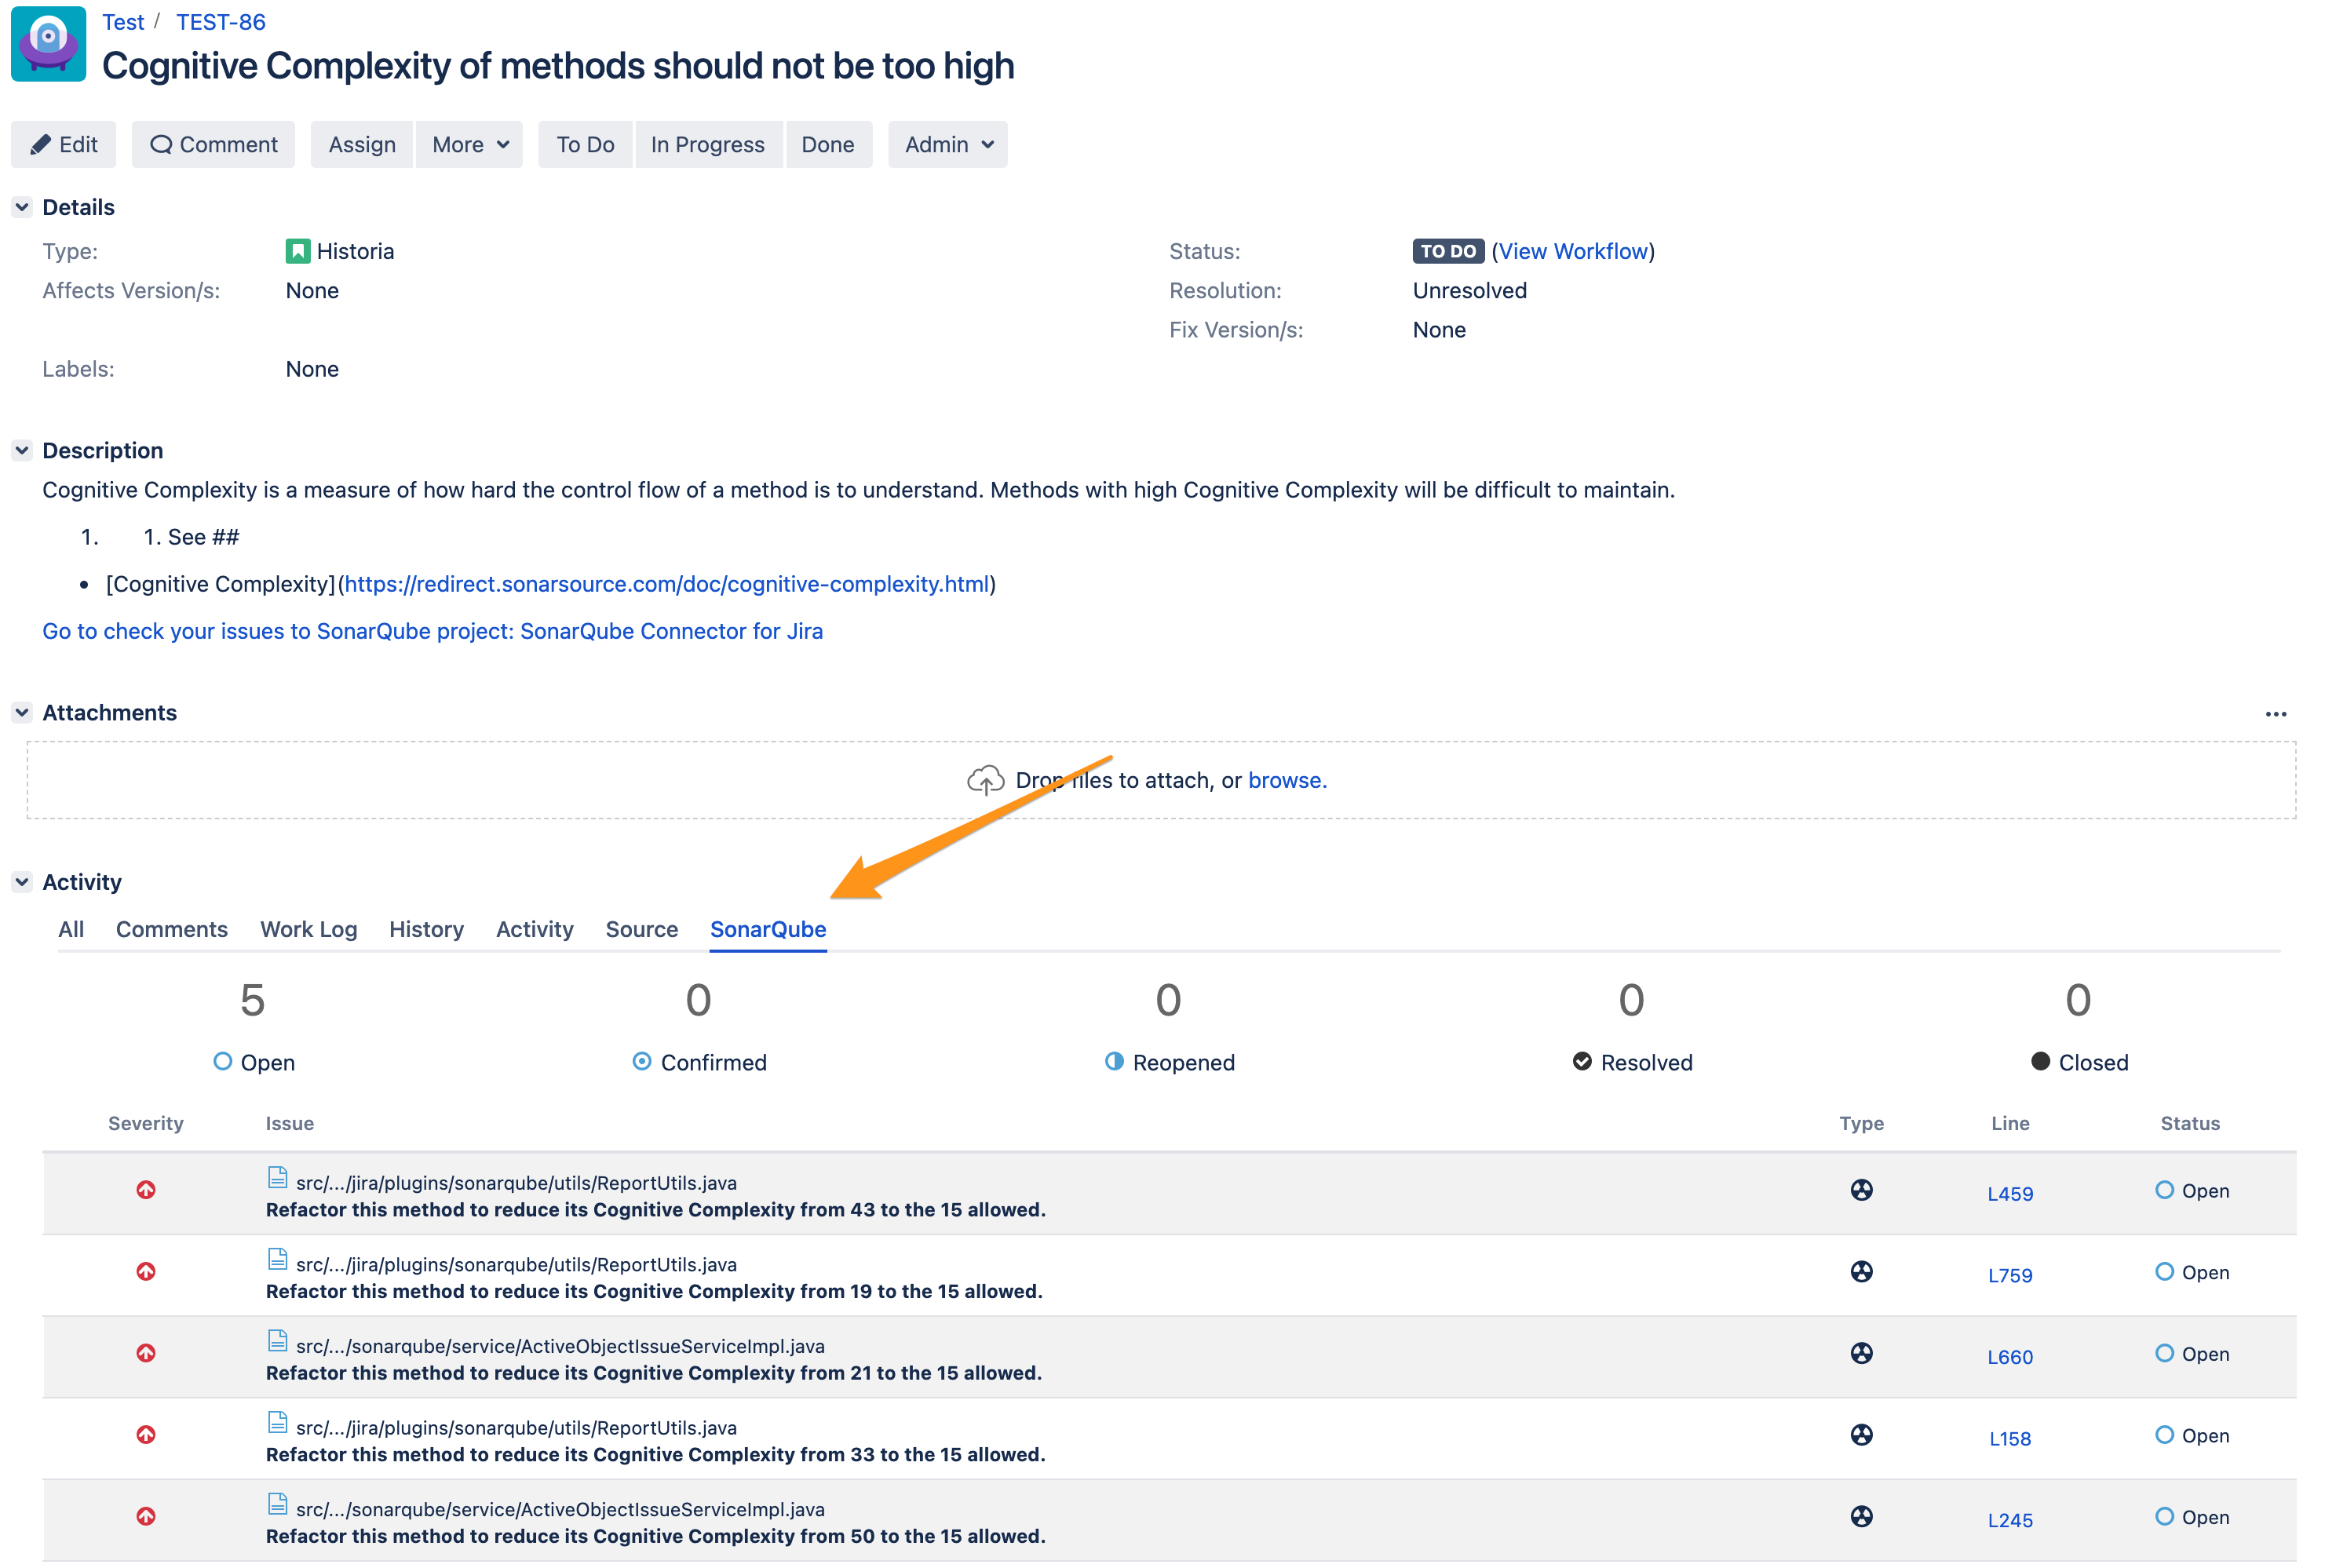Screen dimensions: 2336x1568
Task: Open the cognitive-complexity.html documentation link
Action: click(x=667, y=584)
